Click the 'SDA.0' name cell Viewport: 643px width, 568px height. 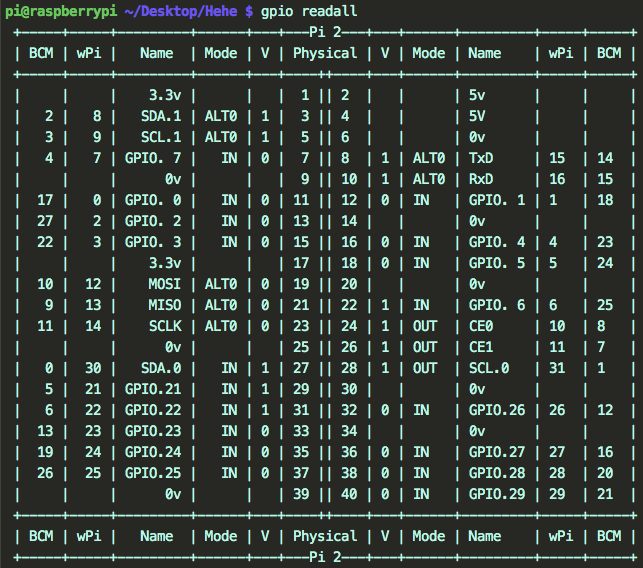click(x=161, y=368)
